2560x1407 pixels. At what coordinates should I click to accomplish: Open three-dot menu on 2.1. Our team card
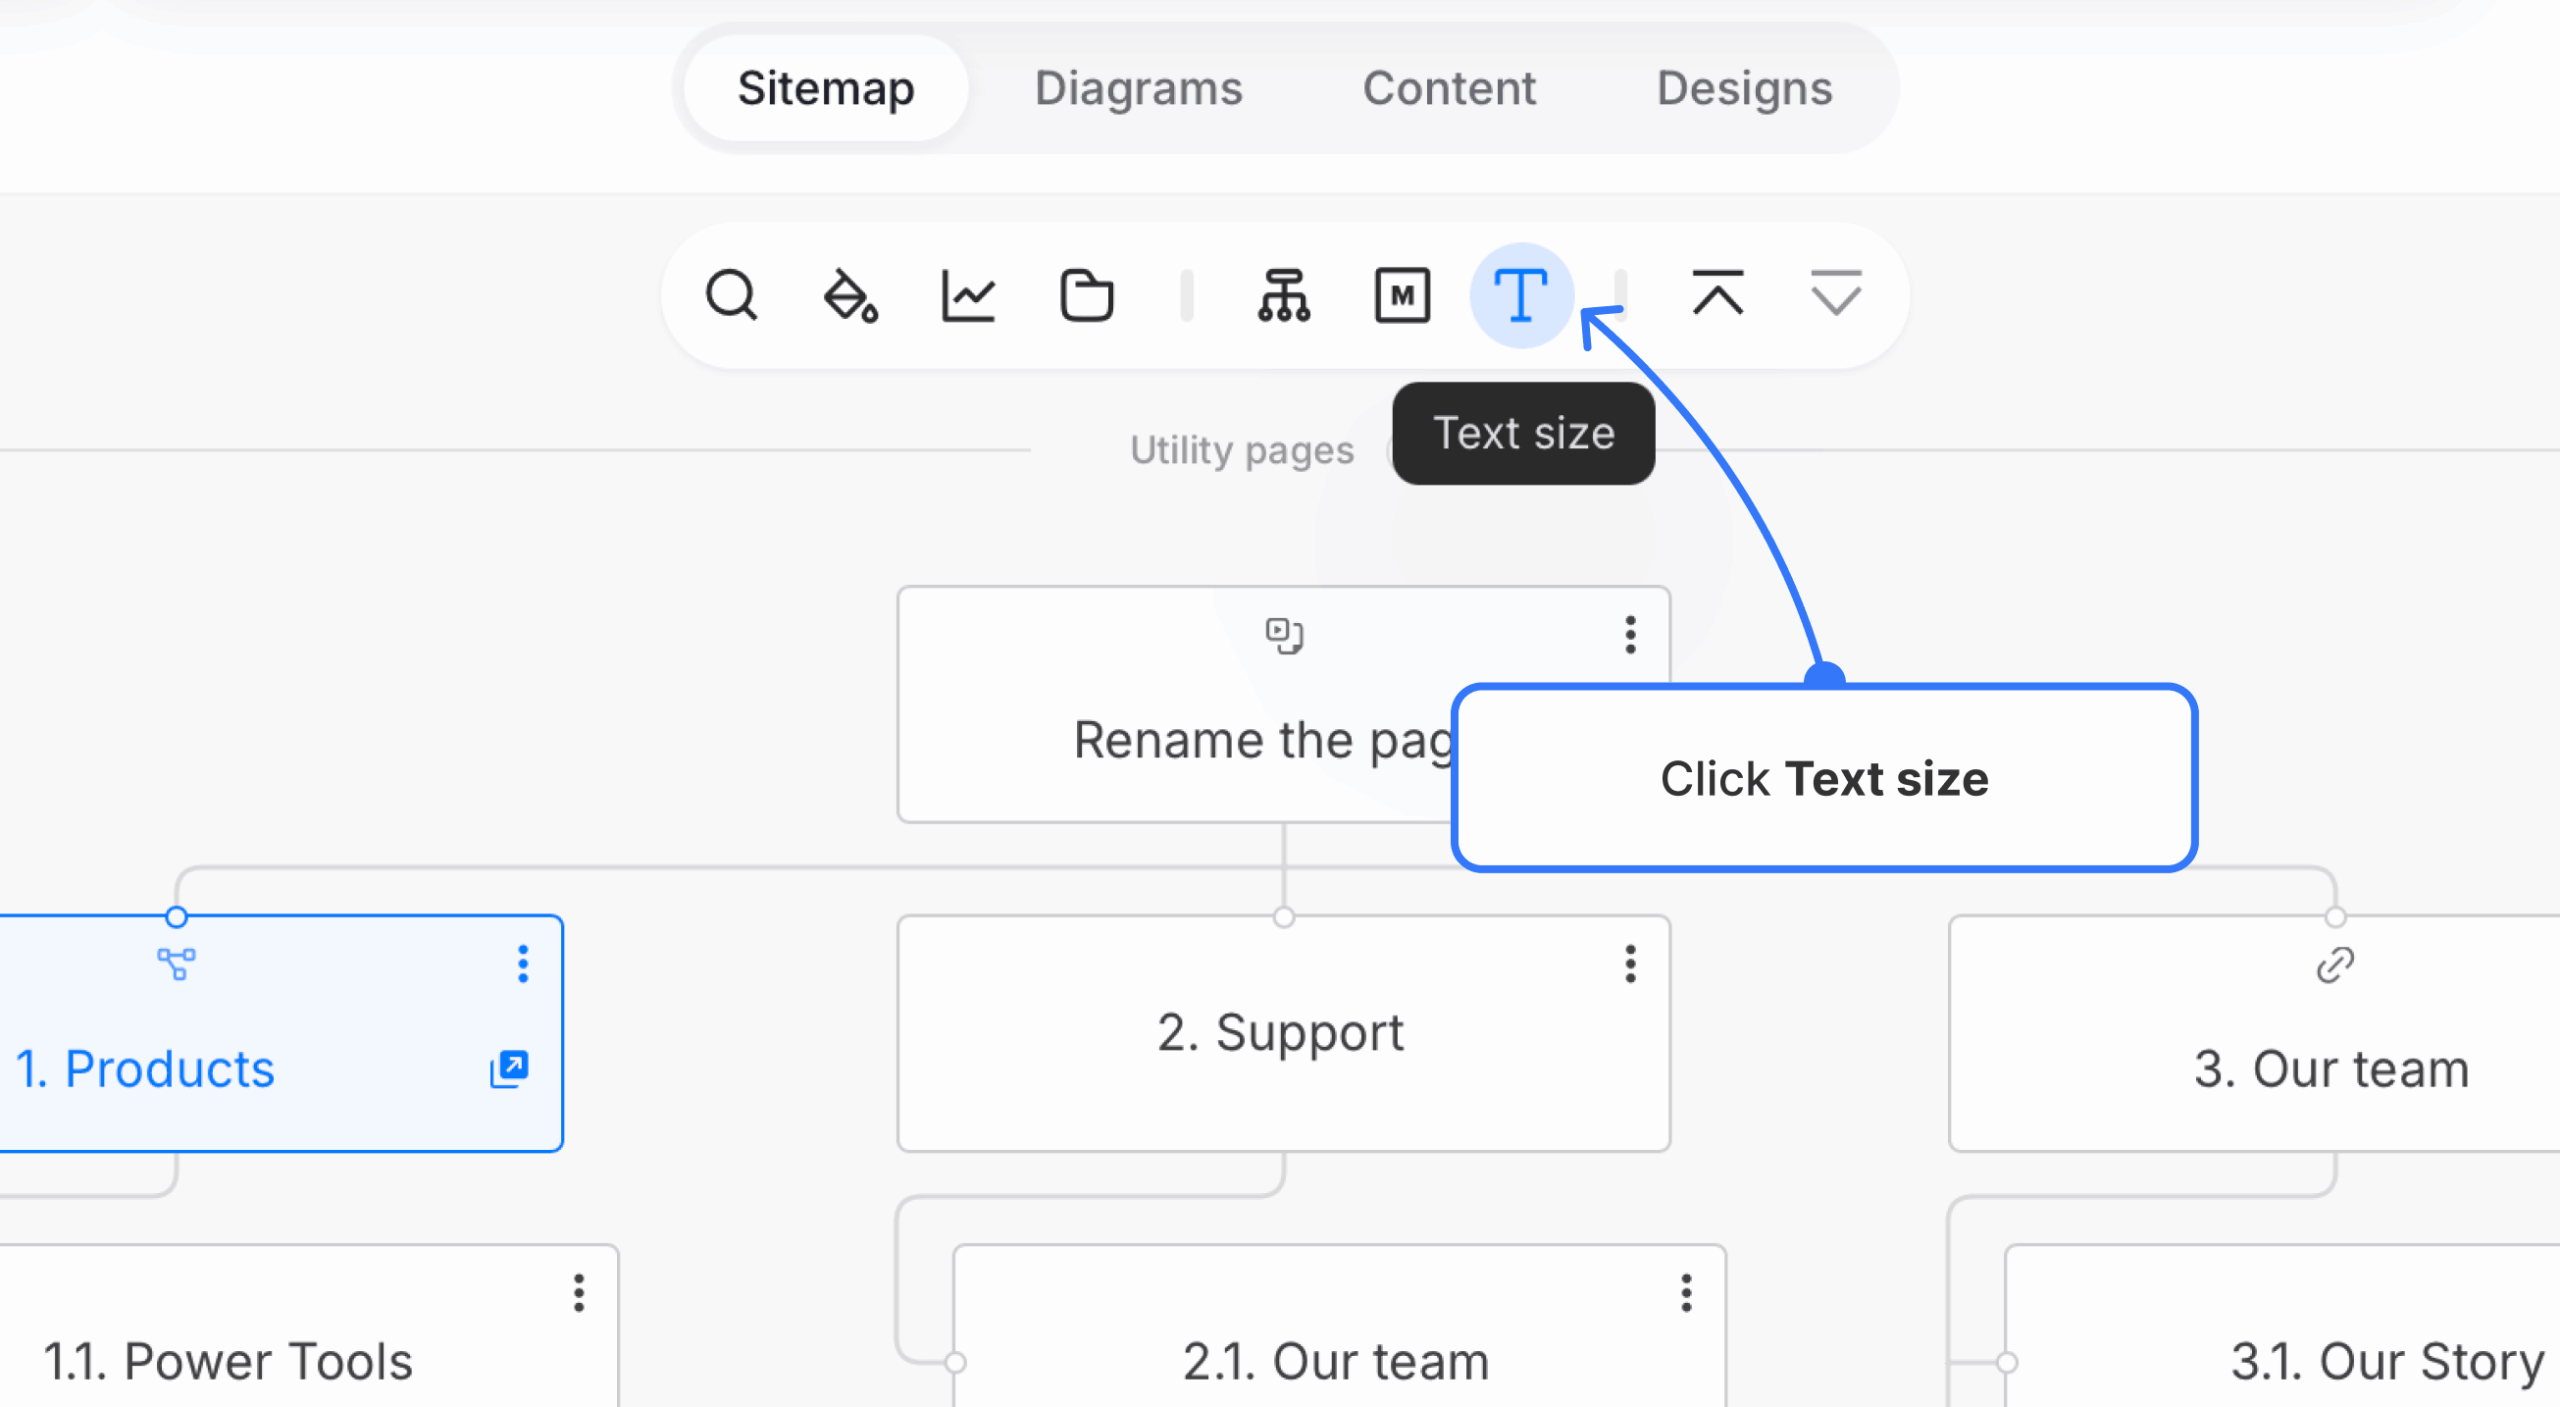(x=1686, y=1293)
